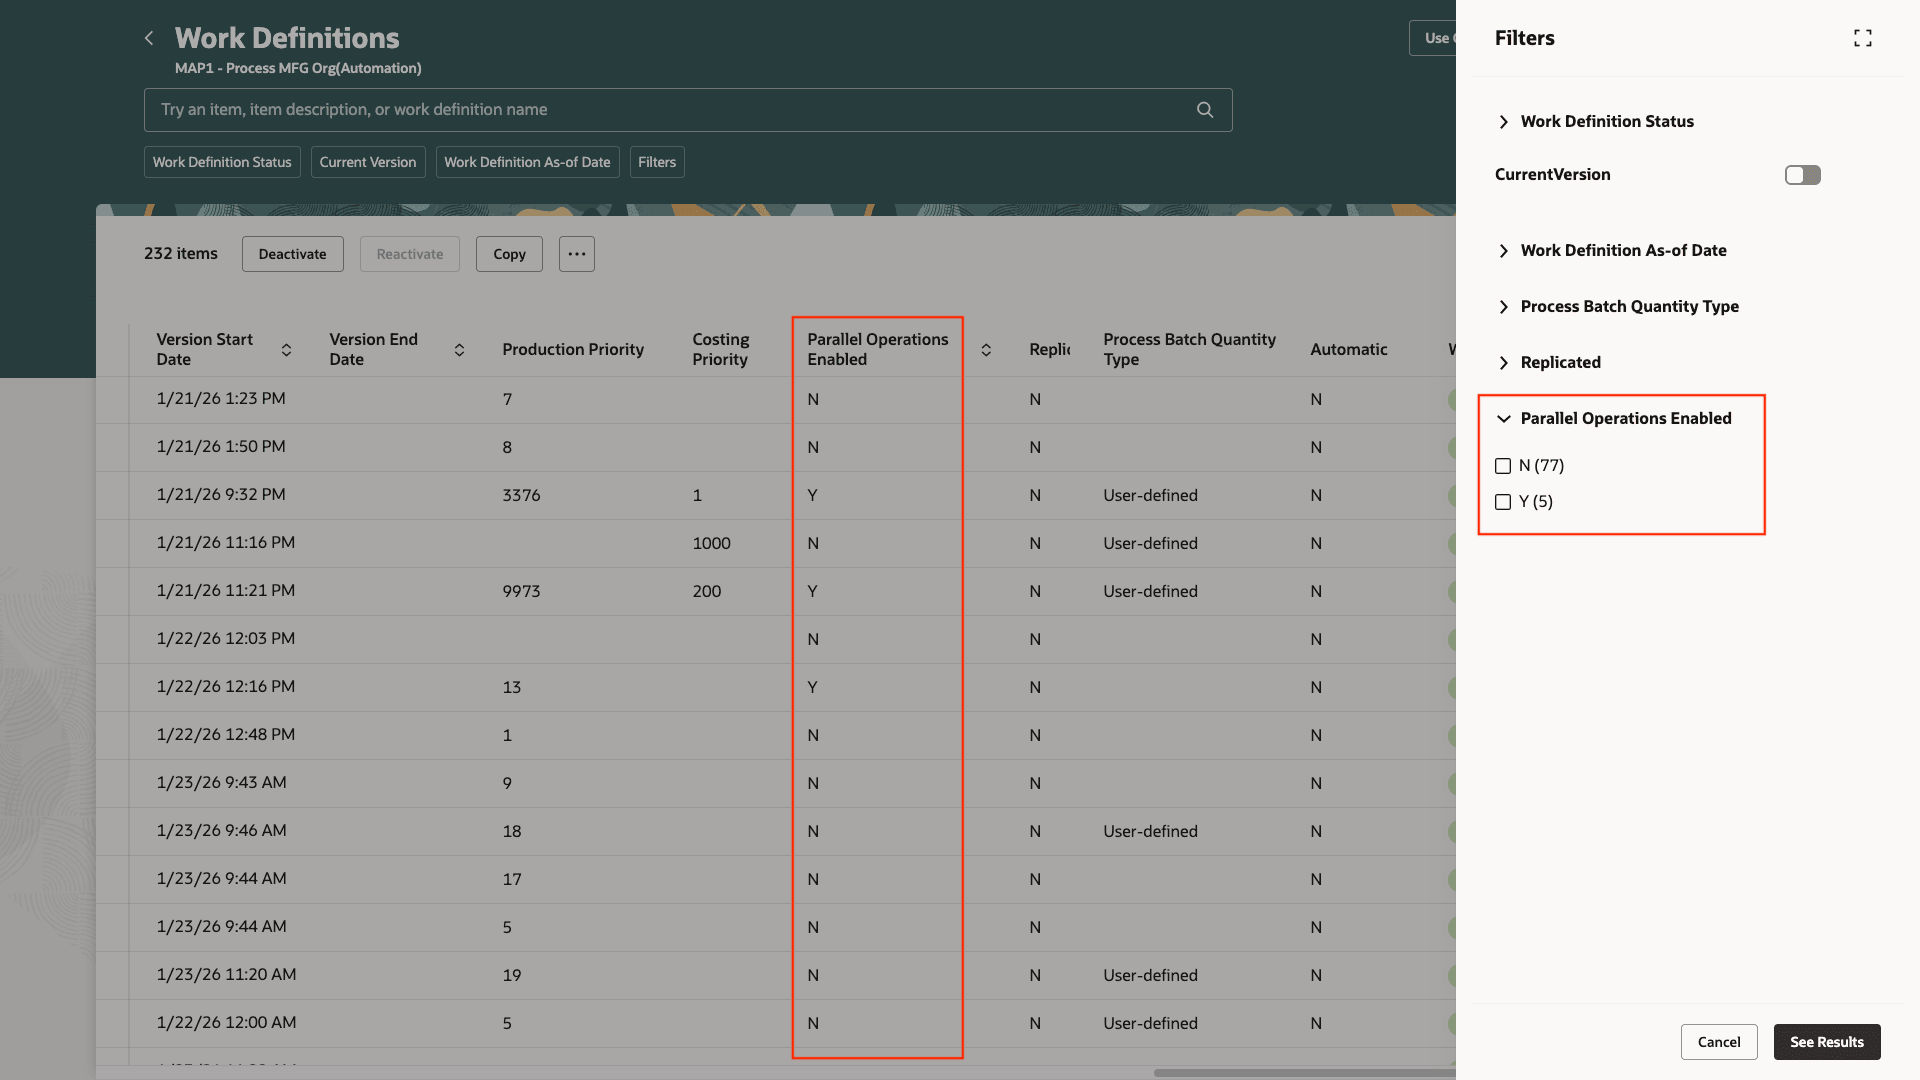The width and height of the screenshot is (1920, 1080).
Task: Open the more actions ellipsis menu
Action: [x=577, y=254]
